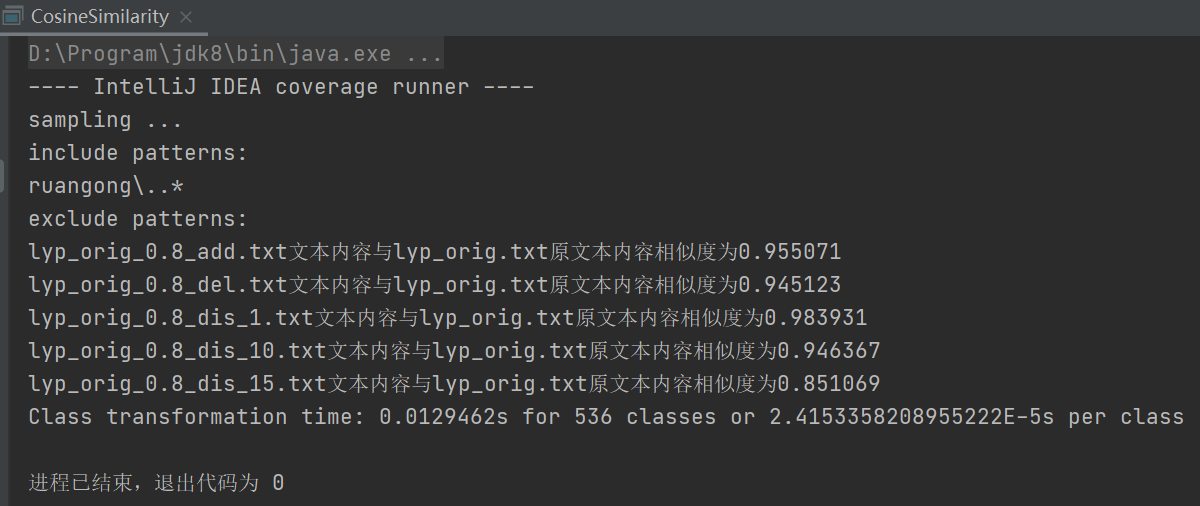Click the lyp_orig_0.8_del.txt filename text
The width and height of the screenshot is (1200, 506).
tap(158, 285)
